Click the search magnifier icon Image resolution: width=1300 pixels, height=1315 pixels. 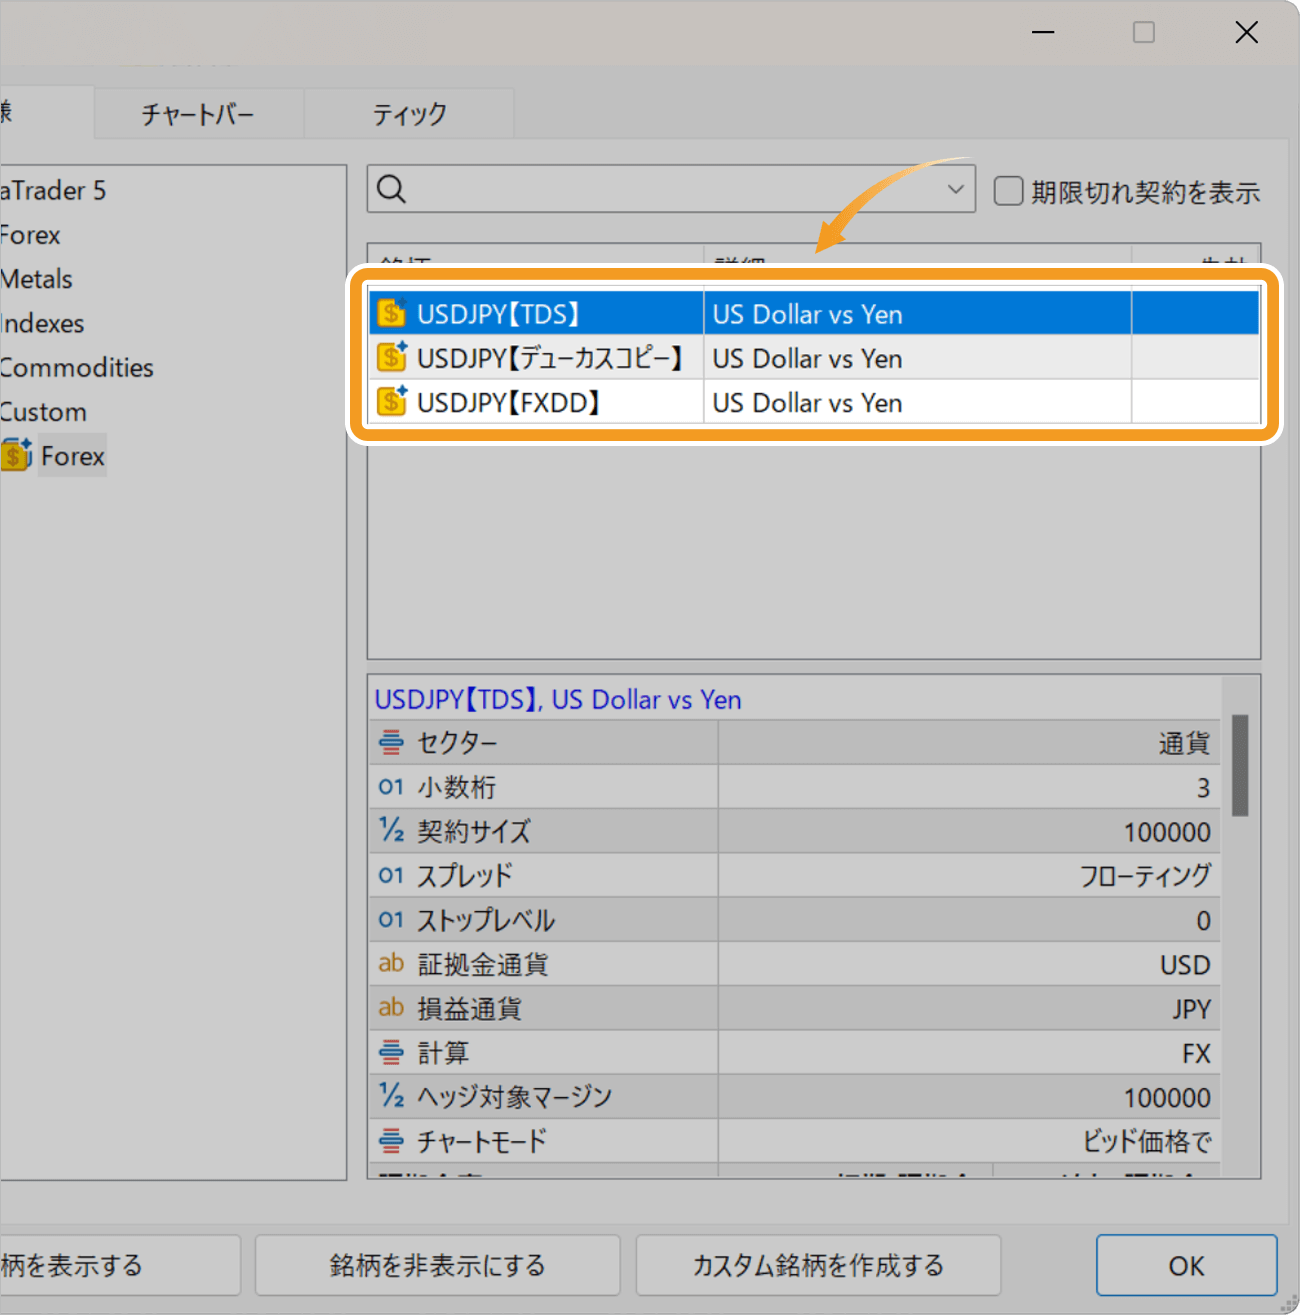[x=392, y=189]
